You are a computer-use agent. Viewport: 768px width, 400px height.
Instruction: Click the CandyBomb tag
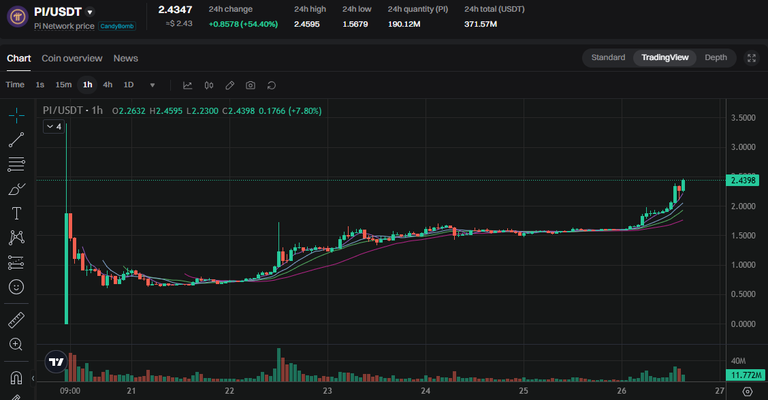(117, 26)
